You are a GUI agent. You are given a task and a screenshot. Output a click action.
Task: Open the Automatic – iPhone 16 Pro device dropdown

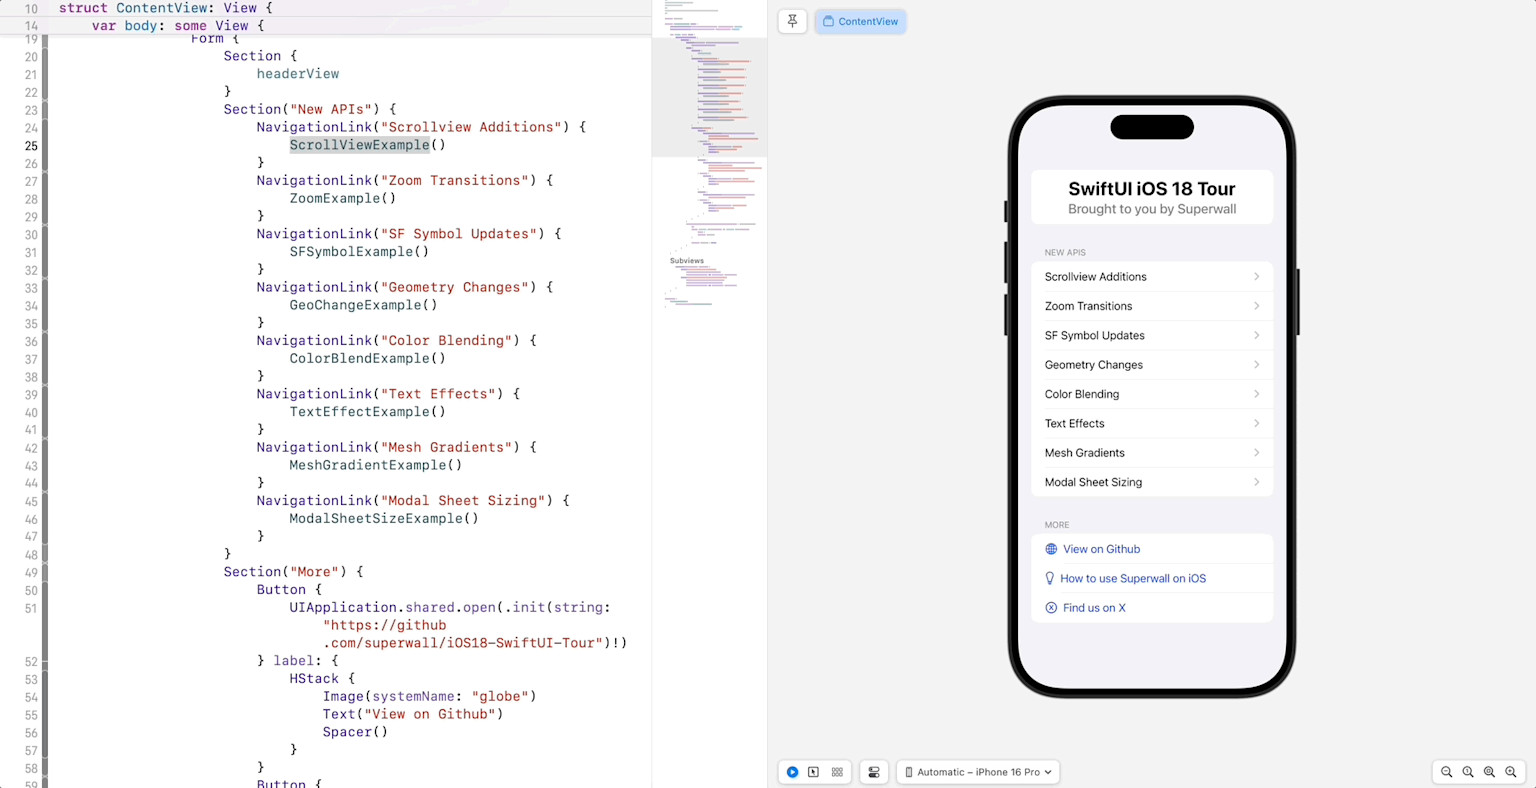[978, 772]
